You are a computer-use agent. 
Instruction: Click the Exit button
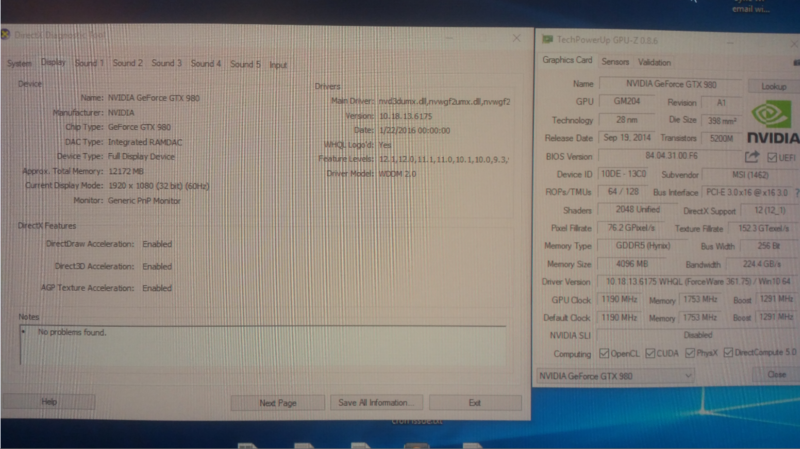[x=475, y=403]
